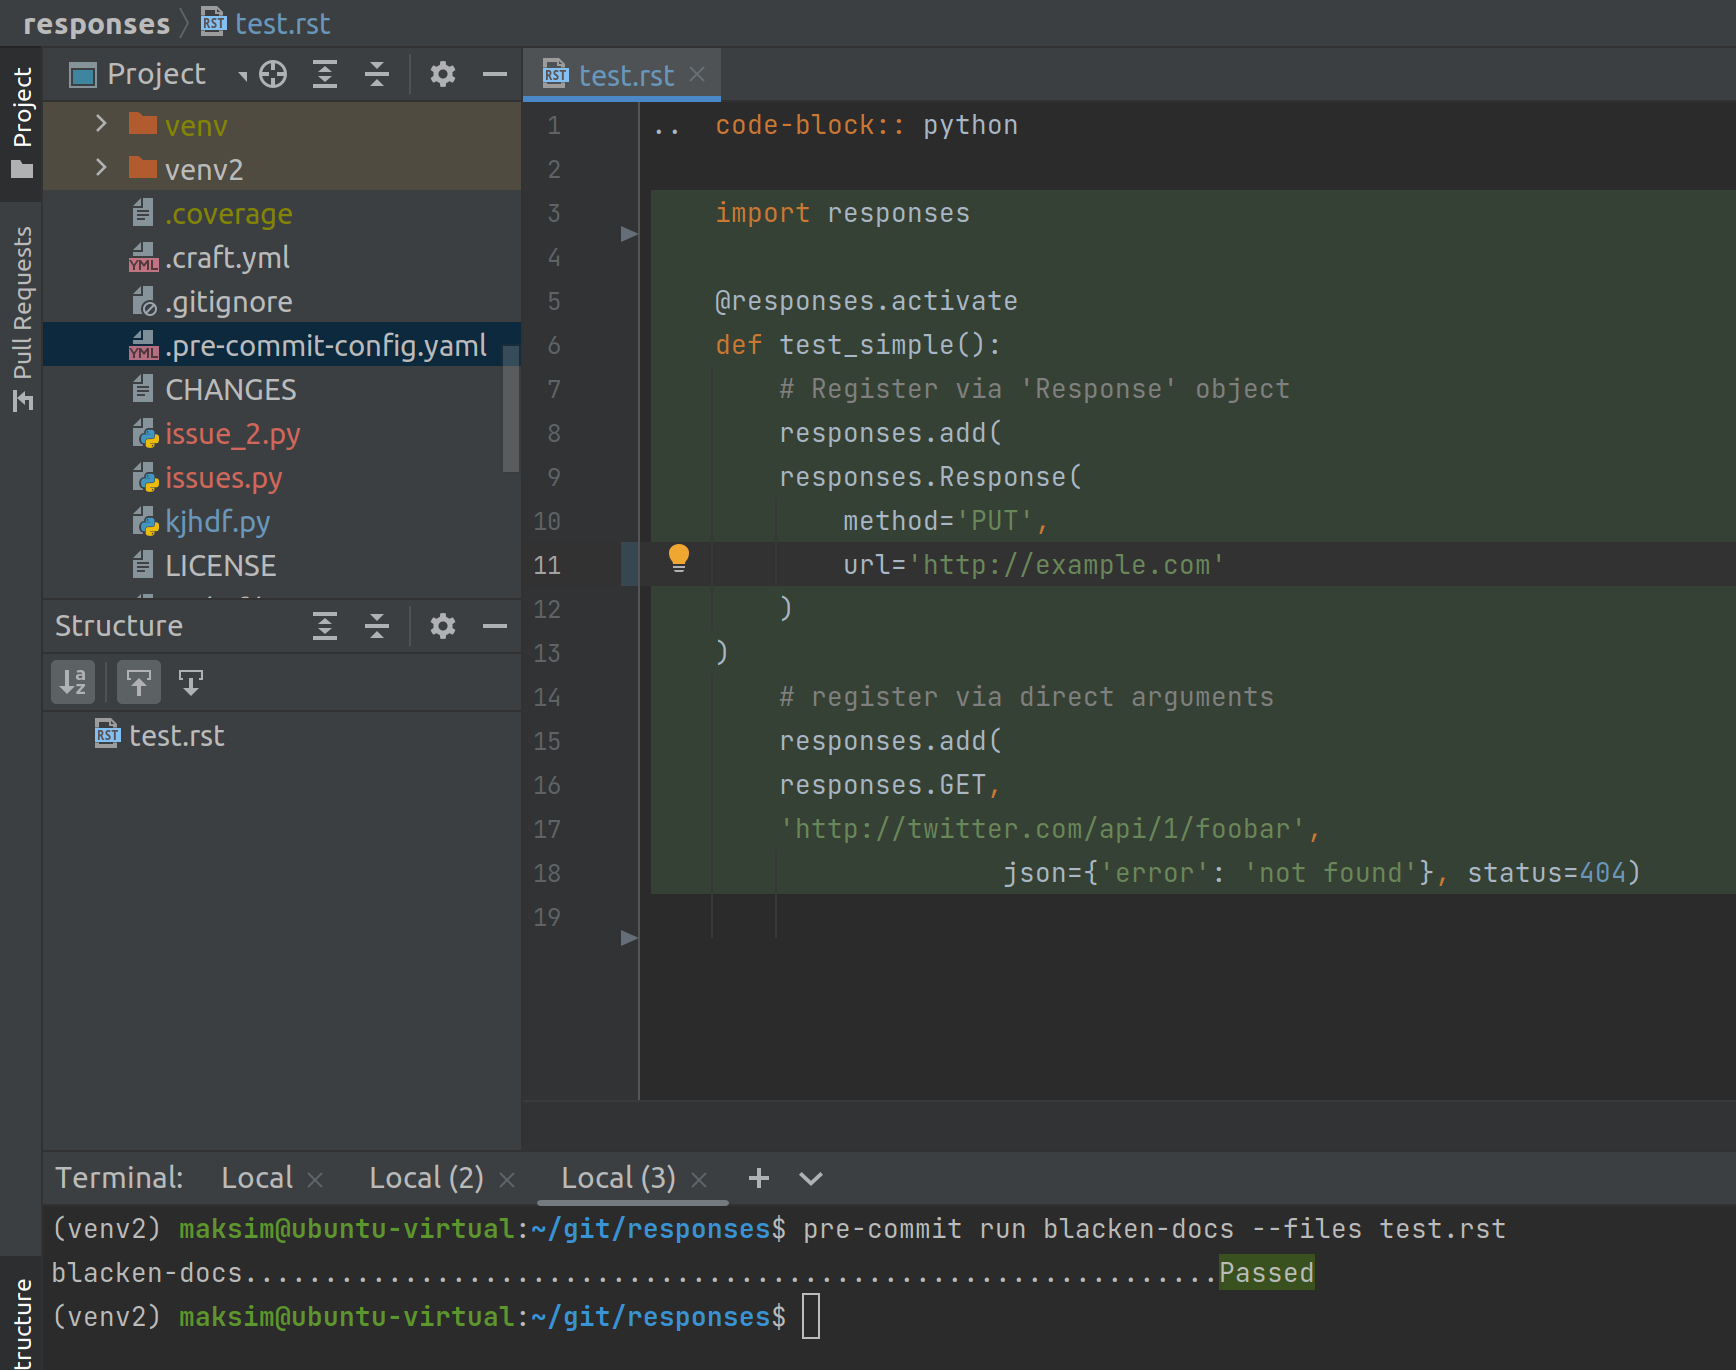Select the .craft.yml file
1736x1370 pixels.
click(228, 257)
